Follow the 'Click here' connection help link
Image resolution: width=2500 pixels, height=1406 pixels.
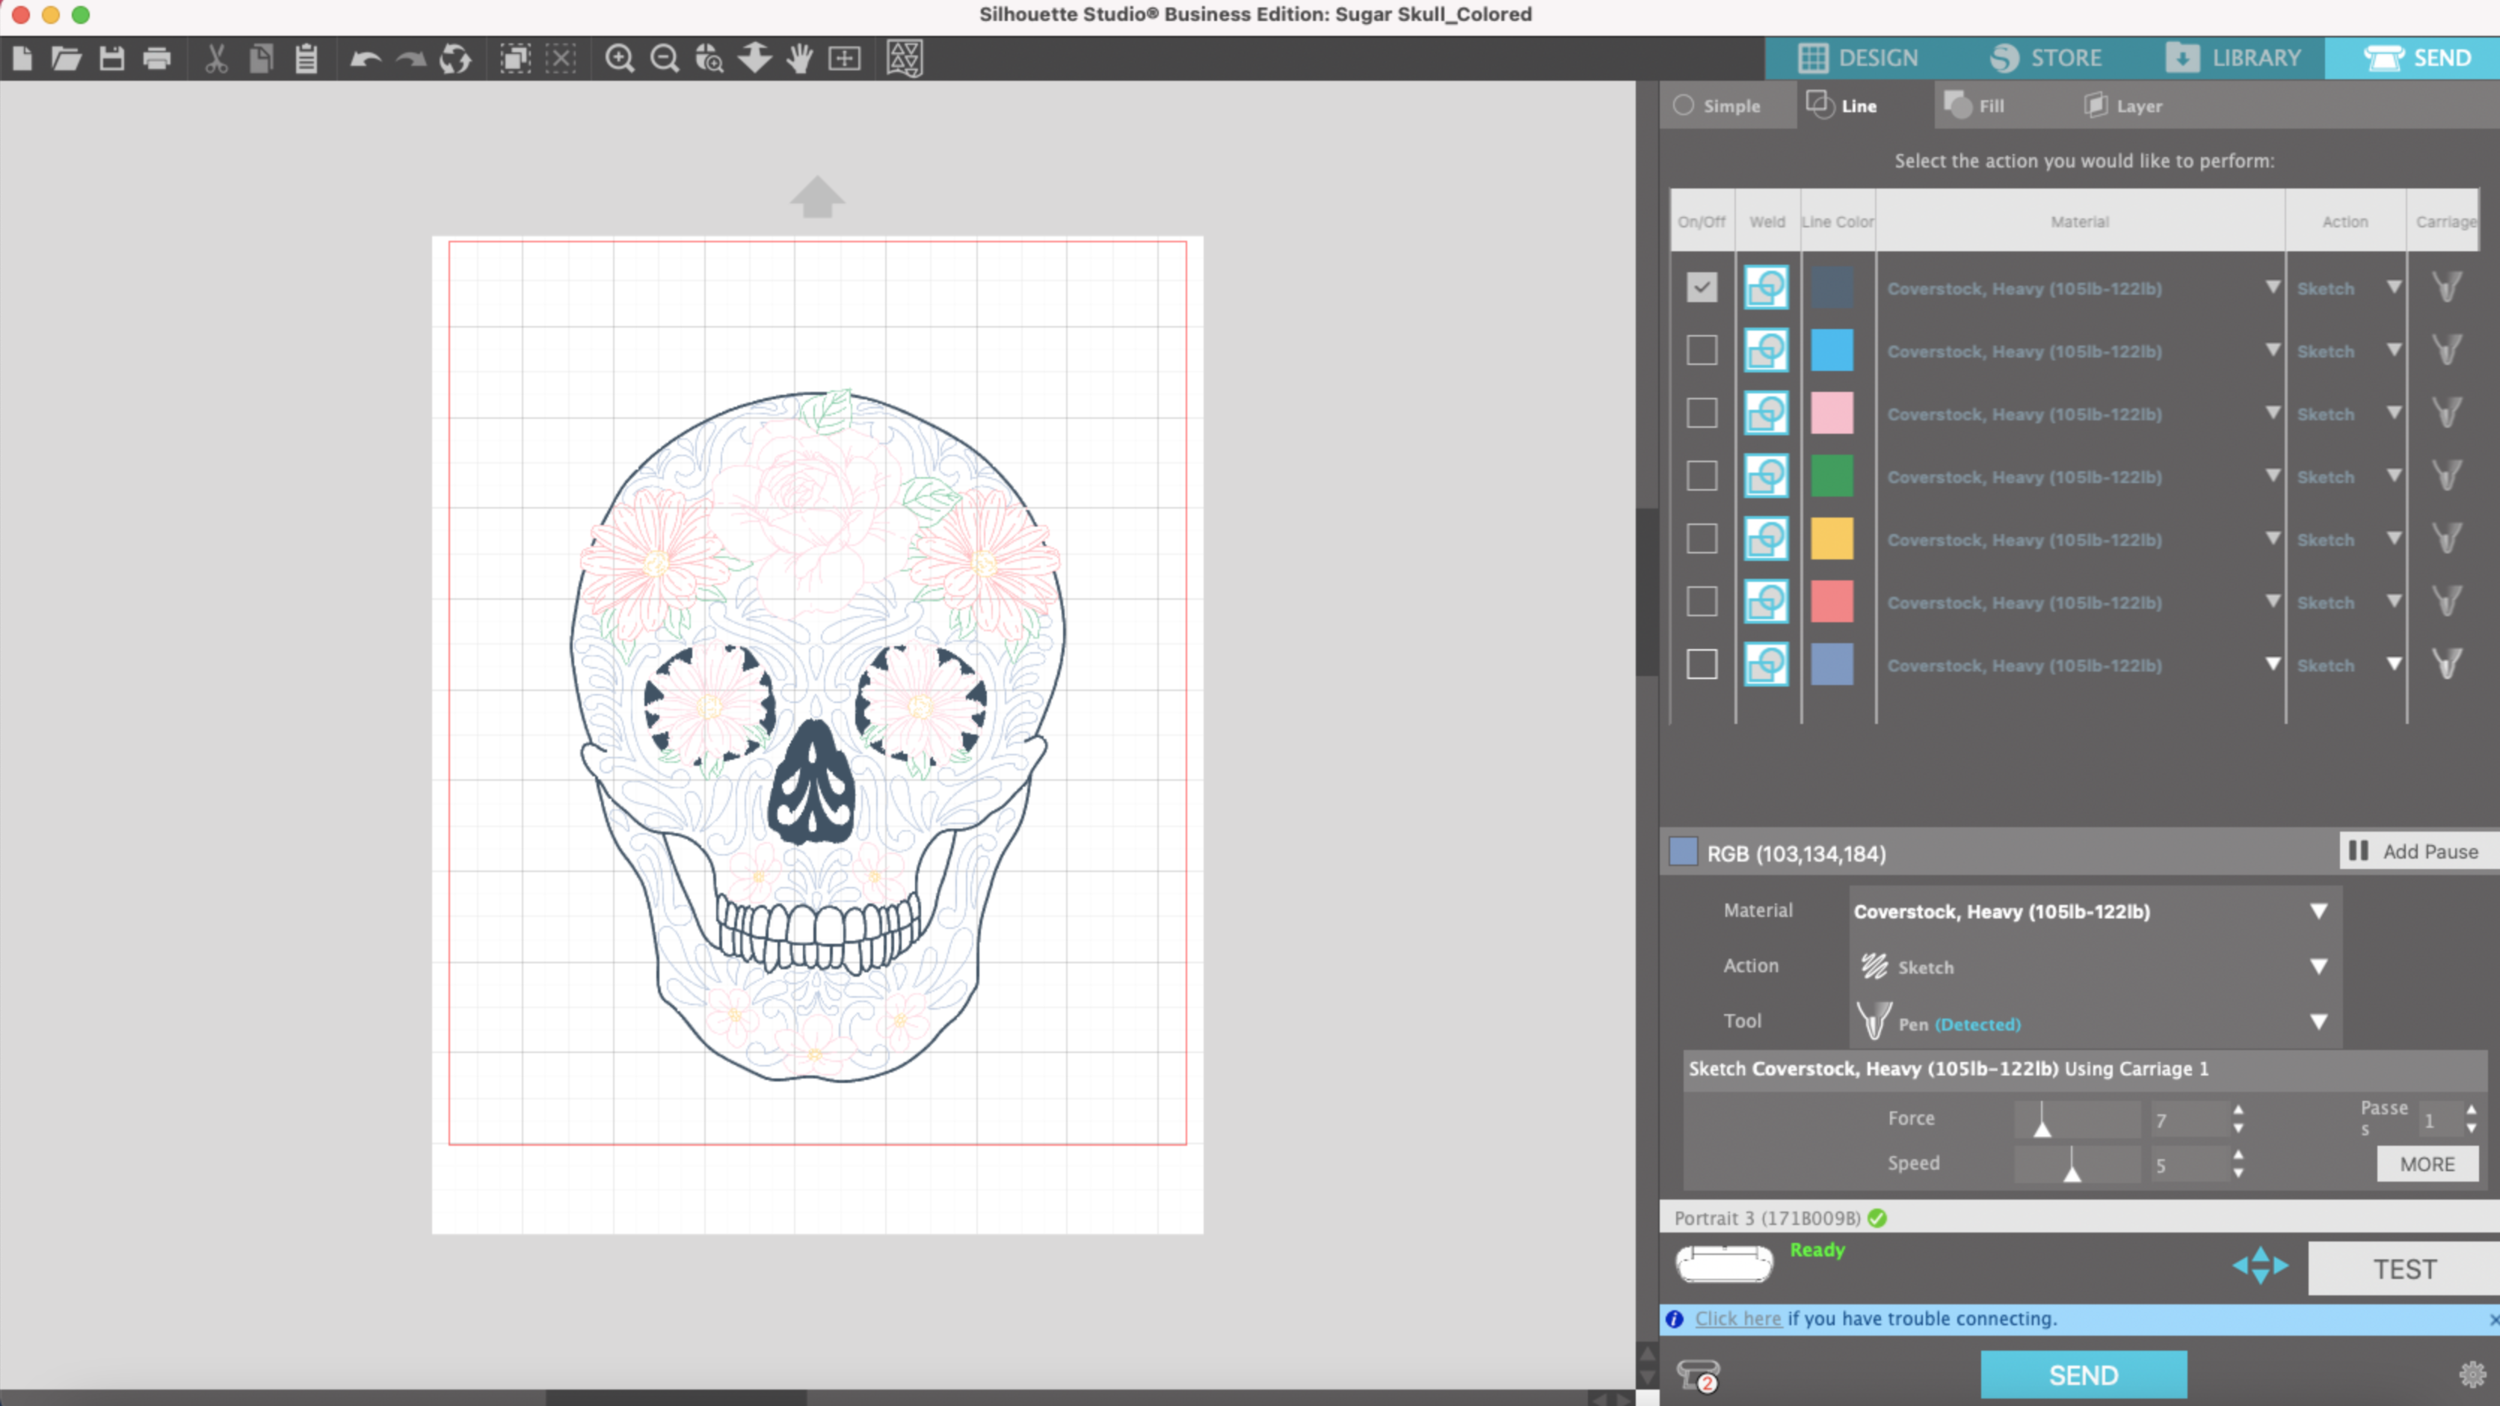pos(1738,1318)
